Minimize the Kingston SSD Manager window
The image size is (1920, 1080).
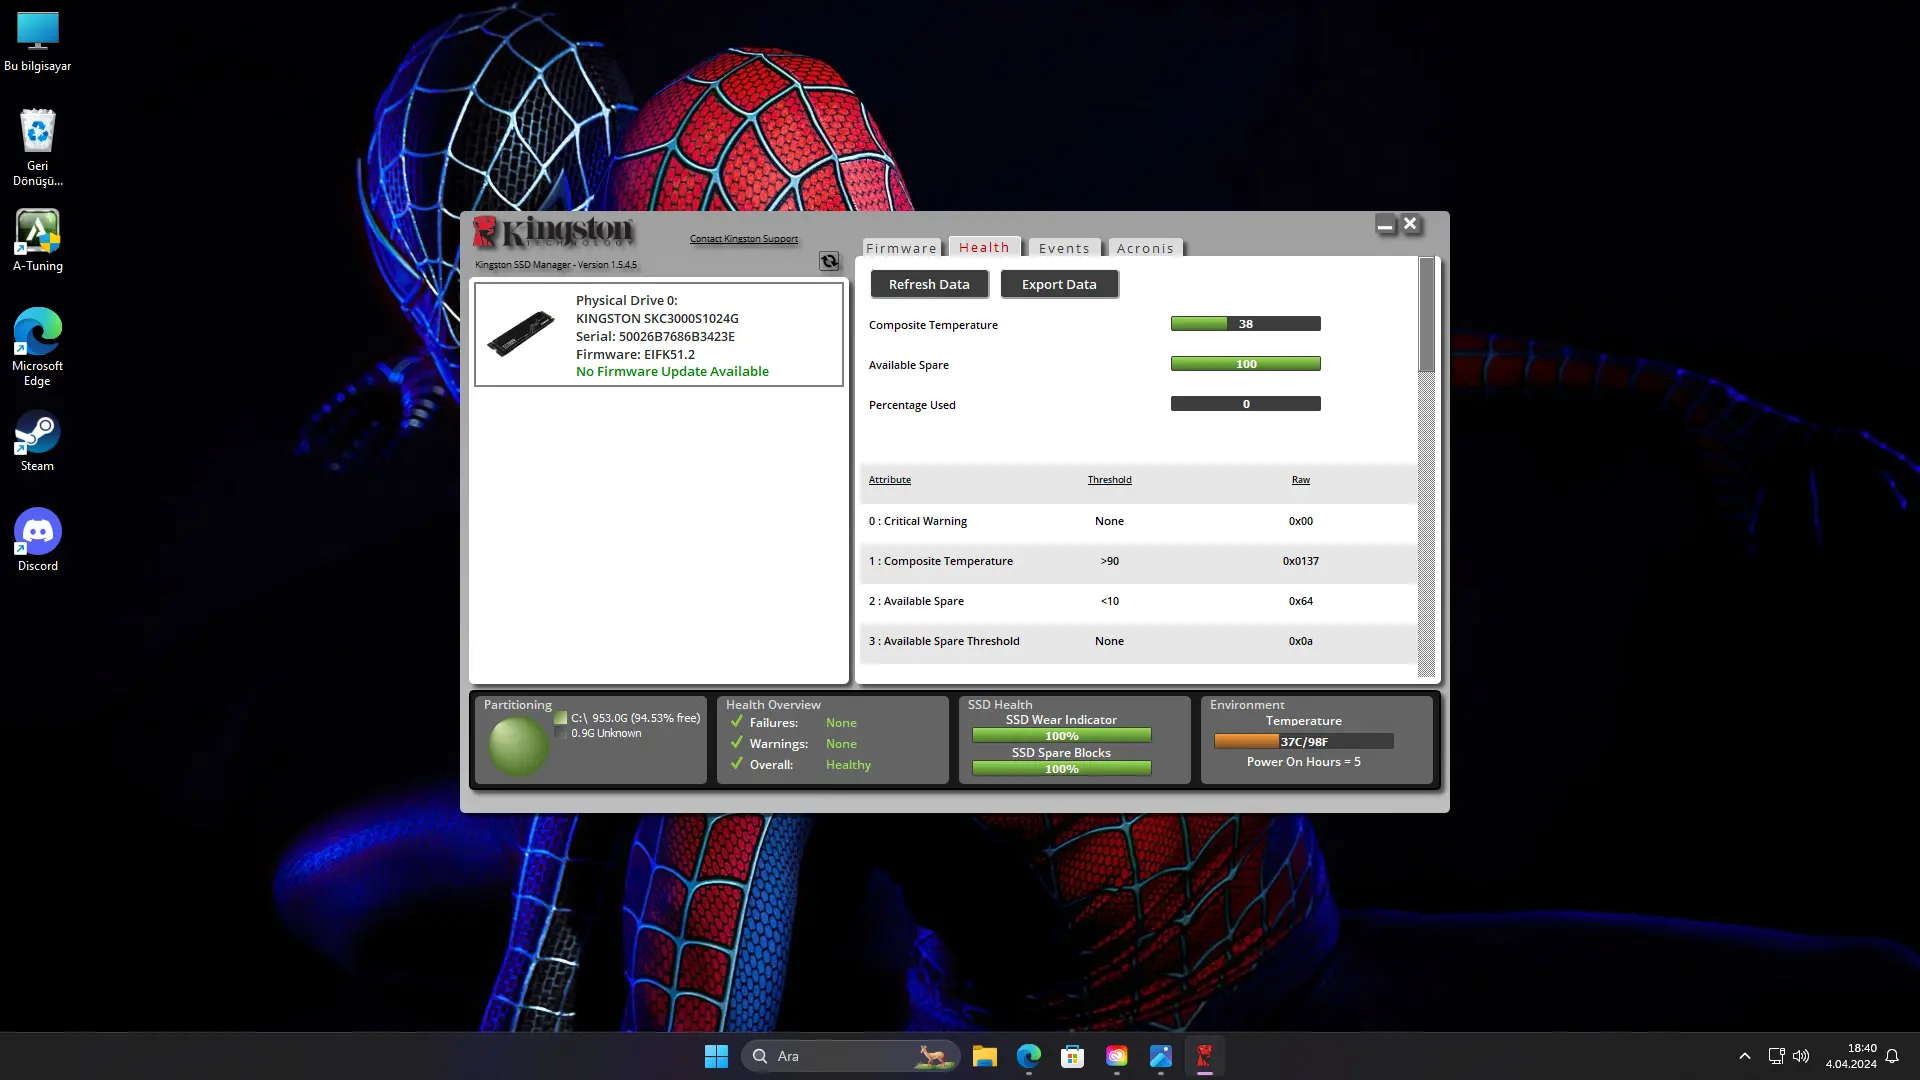click(x=1385, y=225)
